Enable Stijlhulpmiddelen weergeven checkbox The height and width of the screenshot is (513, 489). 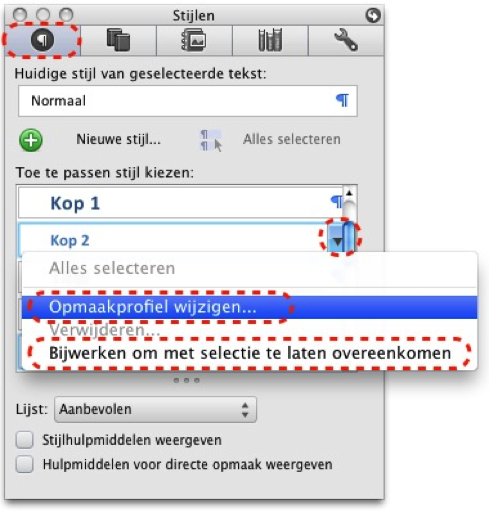click(x=25, y=440)
